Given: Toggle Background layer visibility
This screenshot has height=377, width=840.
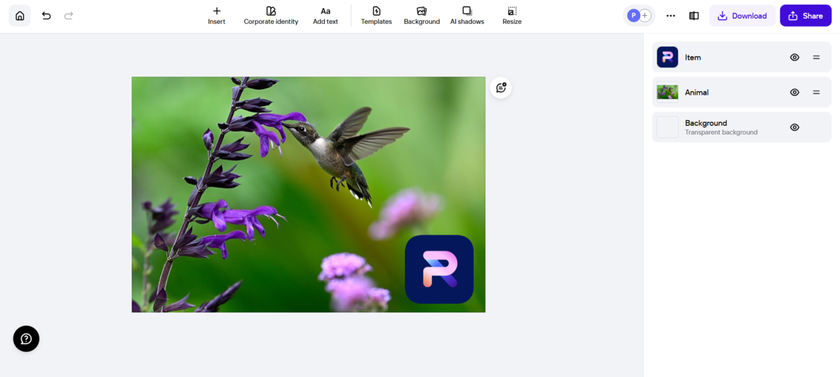Looking at the screenshot, I should pyautogui.click(x=794, y=127).
